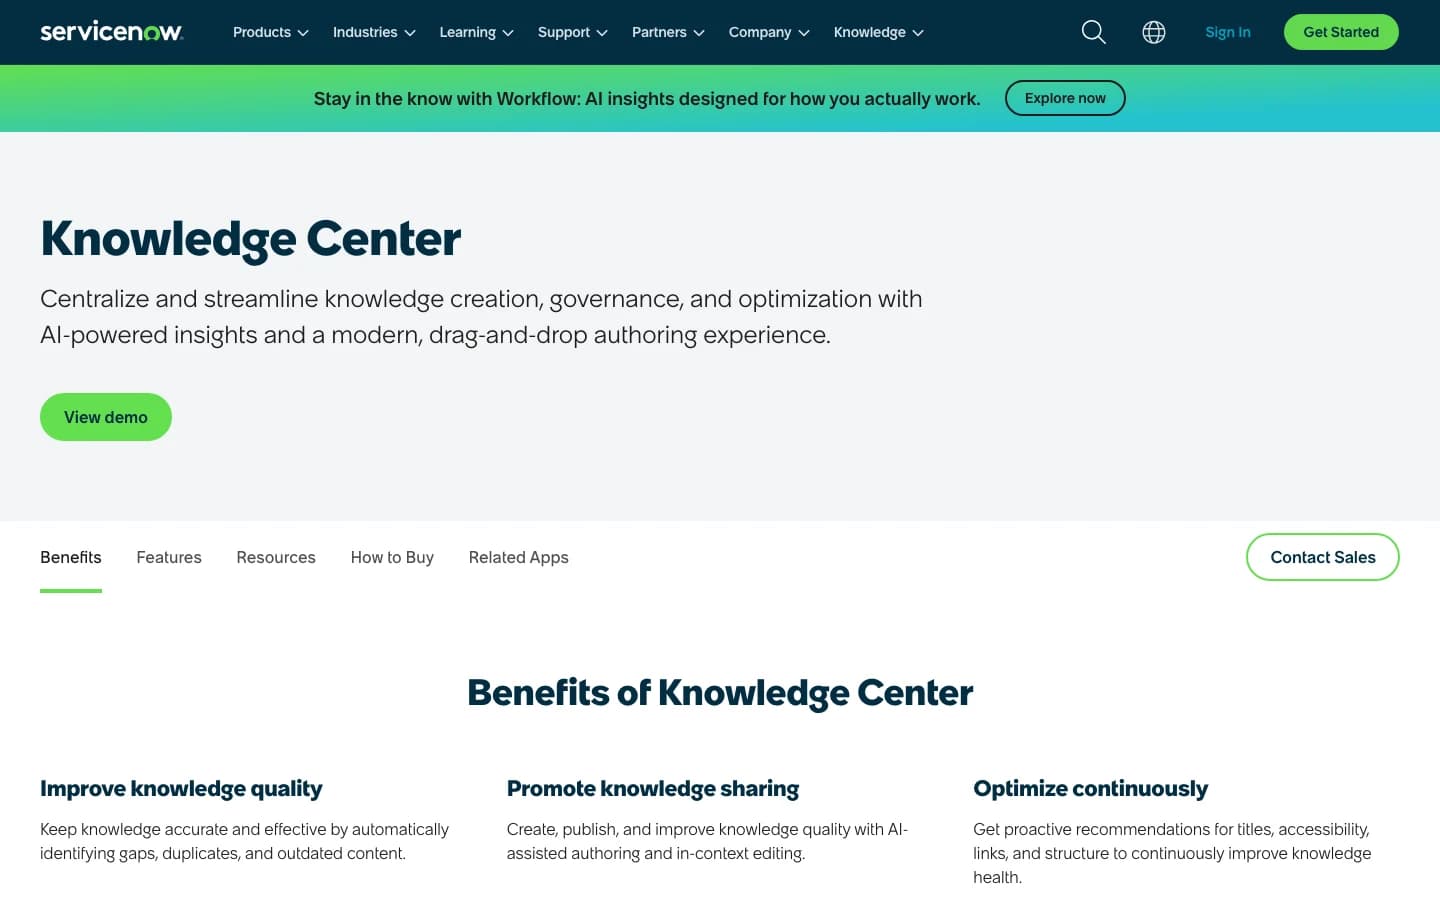The width and height of the screenshot is (1440, 900).
Task: Click the text "Create, publish, and improve knowledge"
Action: 707,841
